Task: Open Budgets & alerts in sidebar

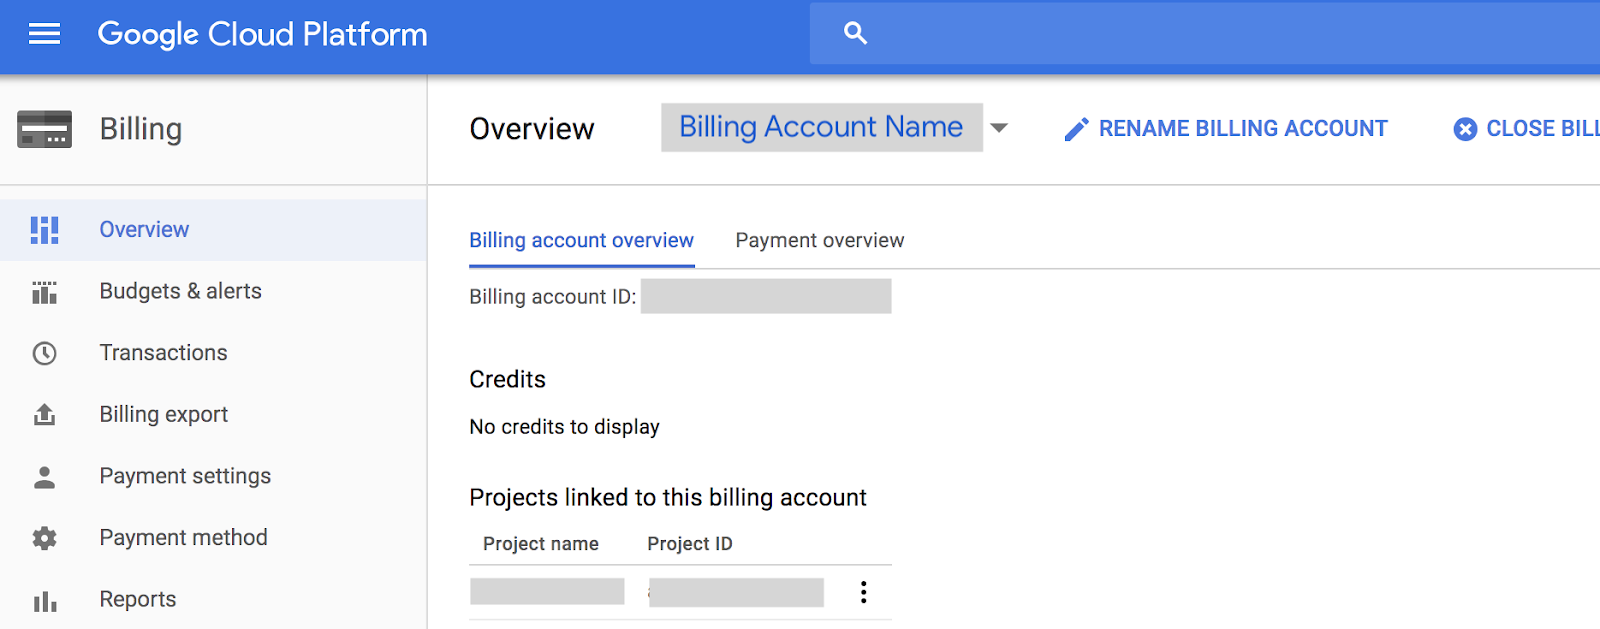Action: click(x=180, y=292)
